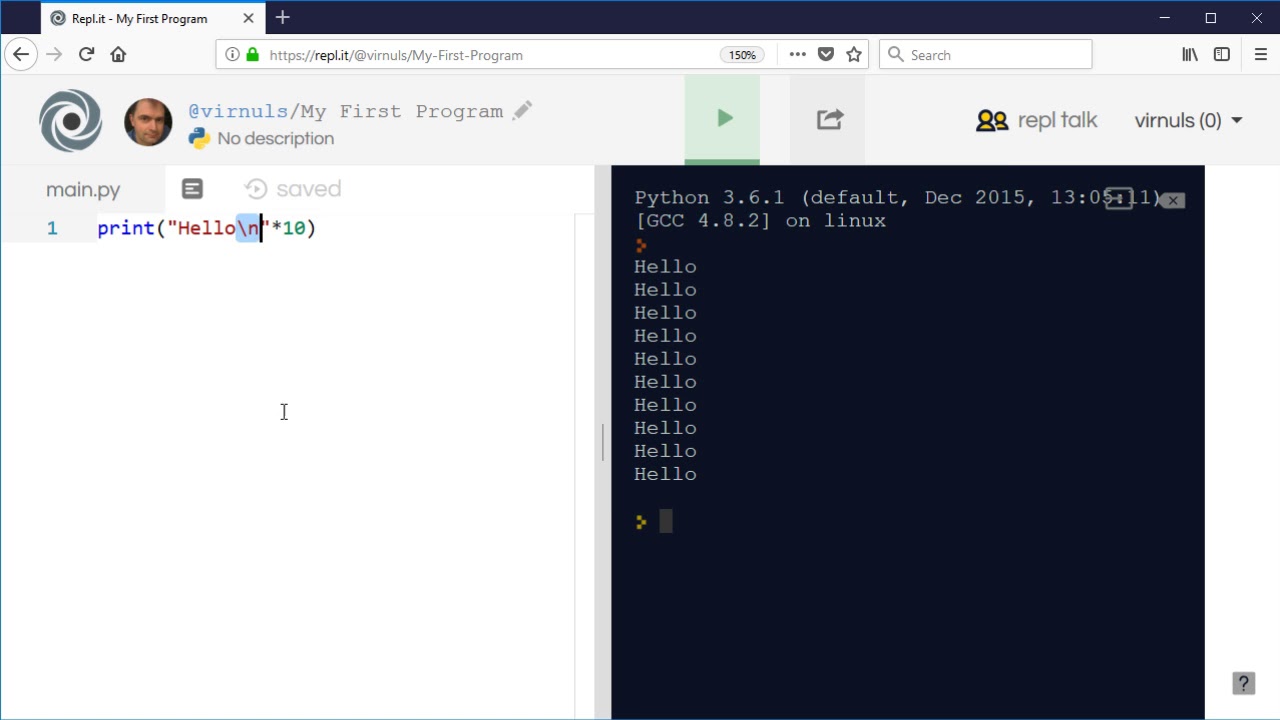Image resolution: width=1280 pixels, height=720 pixels.
Task: Click the 150% zoom indicator
Action: click(x=742, y=55)
